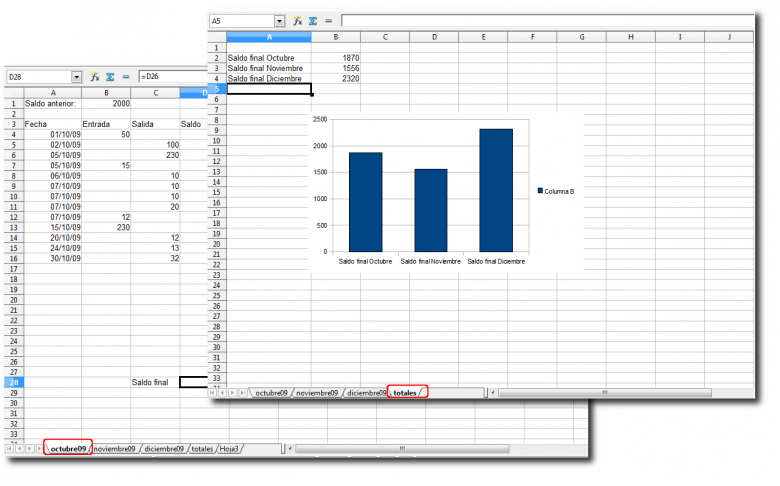Open Function Wizard beside the A5 name box
This screenshot has height=486, width=780.
tap(298, 21)
